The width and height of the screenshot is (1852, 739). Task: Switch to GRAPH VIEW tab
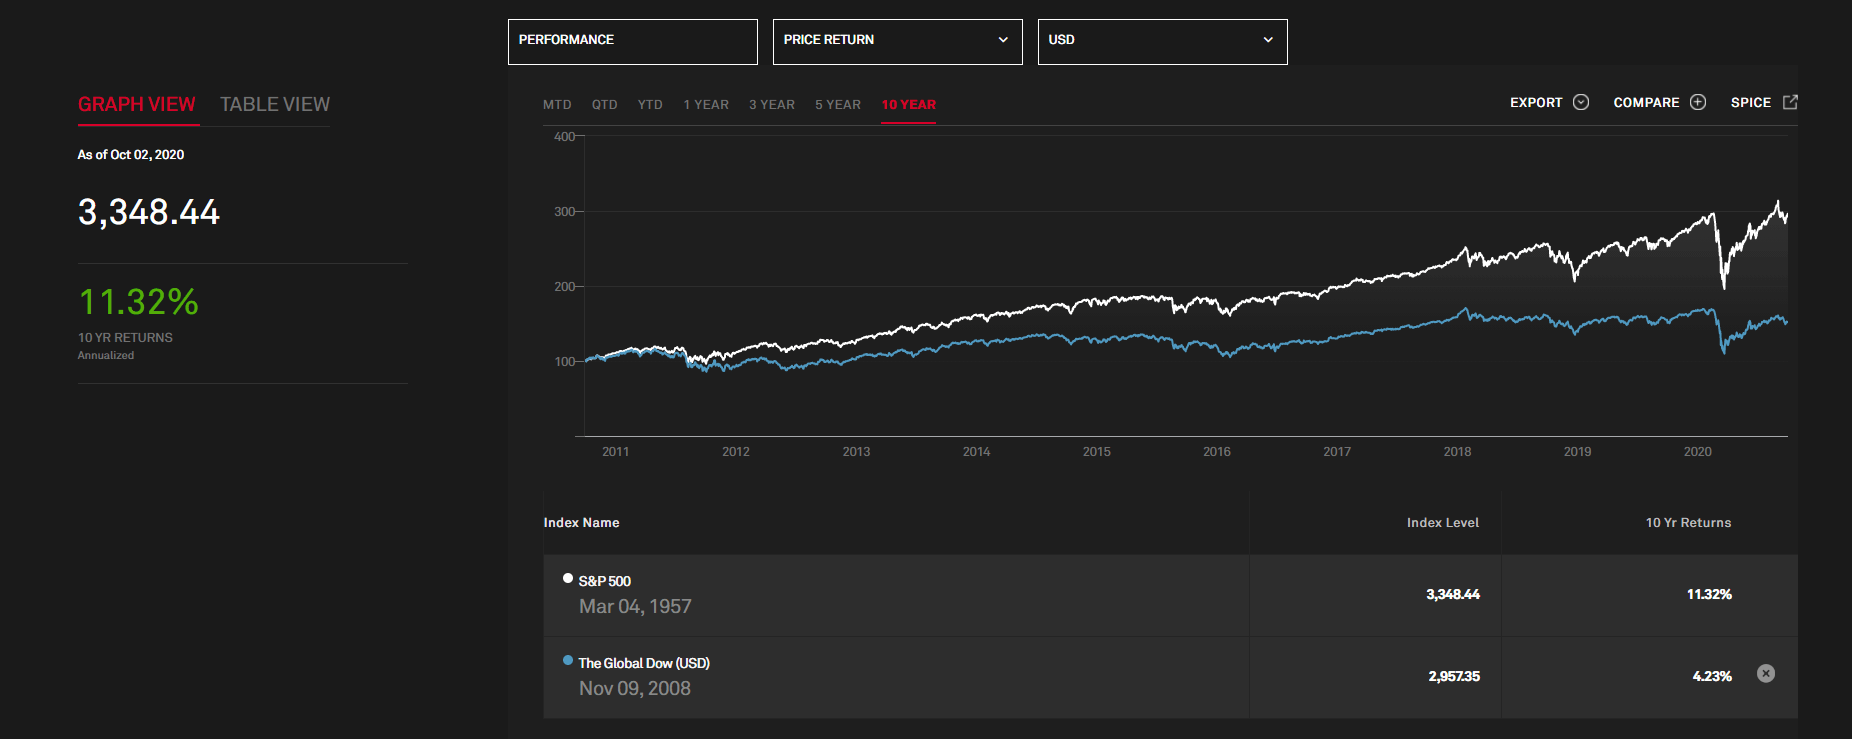click(x=137, y=105)
